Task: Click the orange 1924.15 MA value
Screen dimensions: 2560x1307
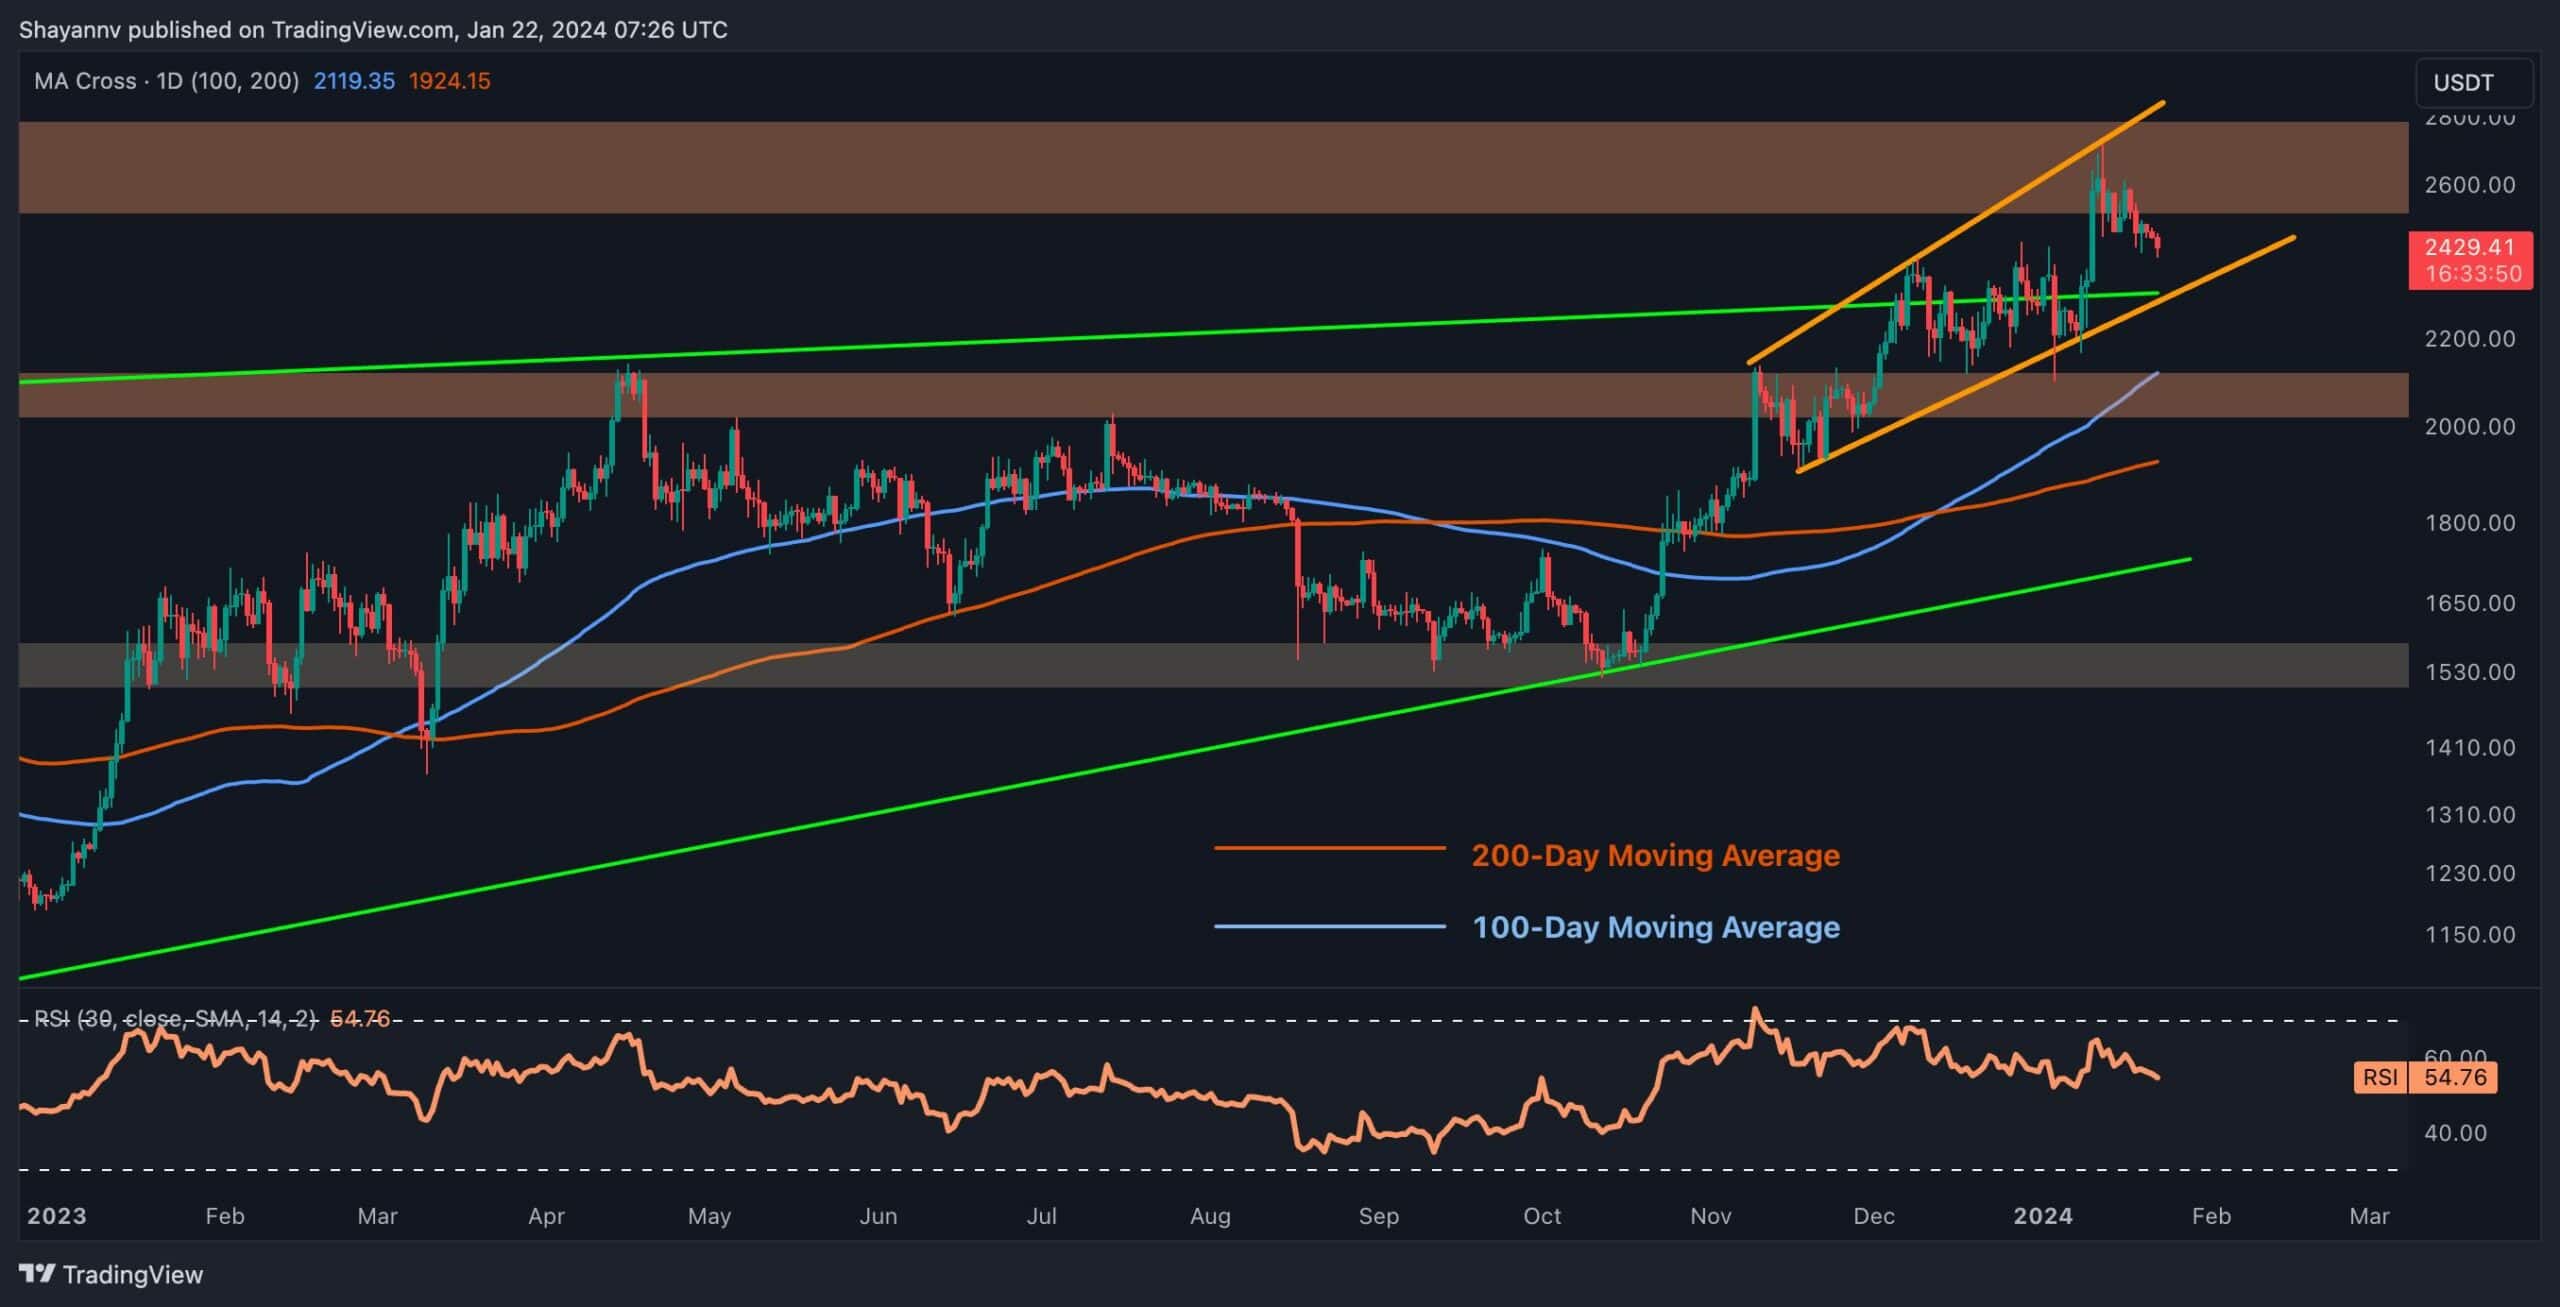Action: 449,81
